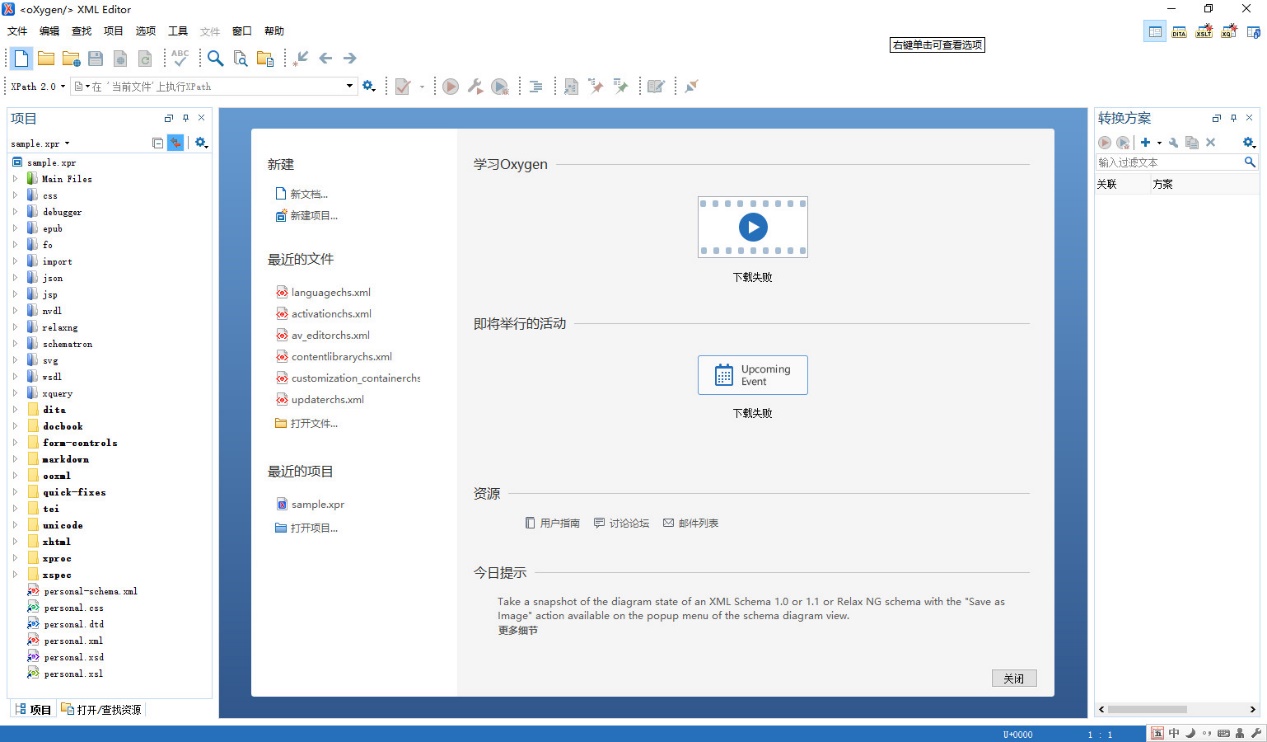Viewport: 1267px width, 742px height.
Task: Click the wrench icon in the transformation panel
Action: [1174, 143]
